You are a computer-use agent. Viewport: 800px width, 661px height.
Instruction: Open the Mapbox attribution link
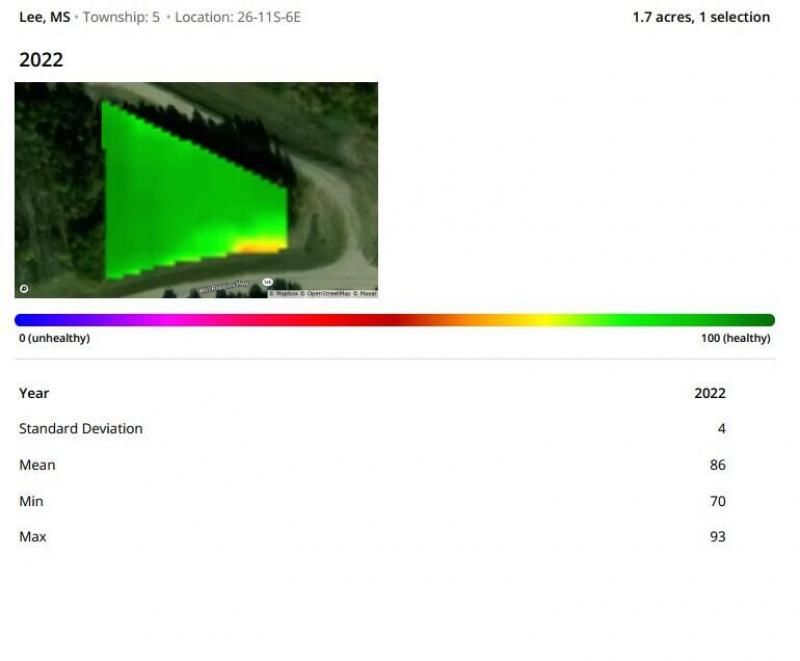pyautogui.click(x=286, y=294)
